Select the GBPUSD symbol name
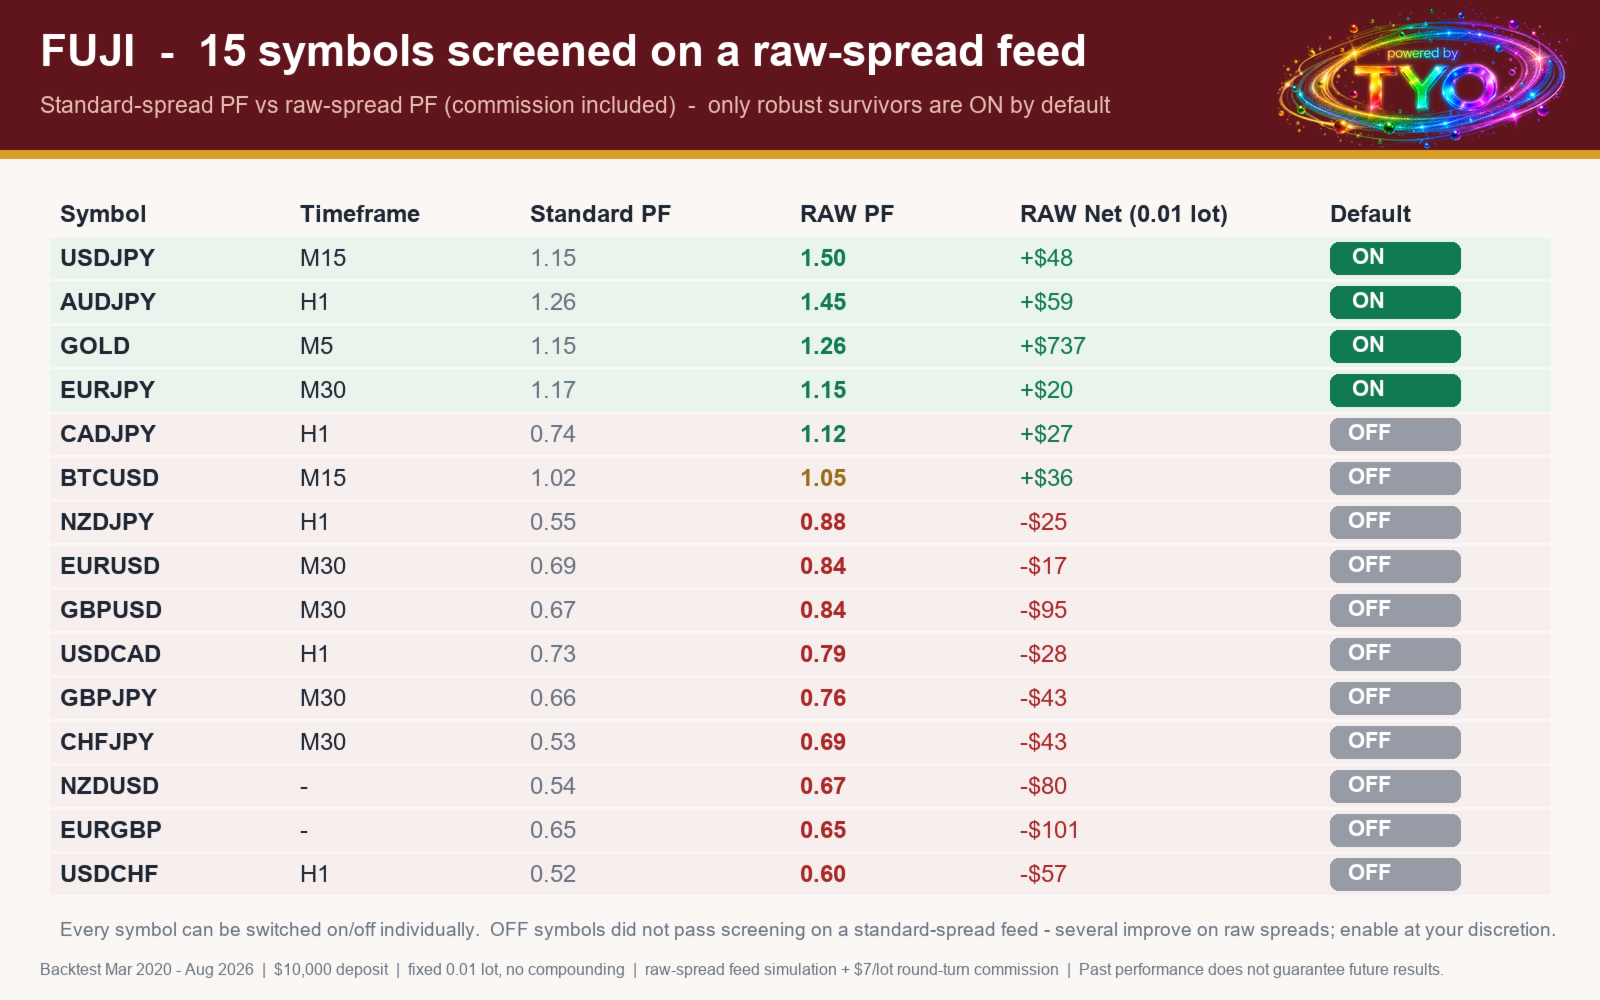Viewport: 1600px width, 1000px height. click(x=111, y=610)
